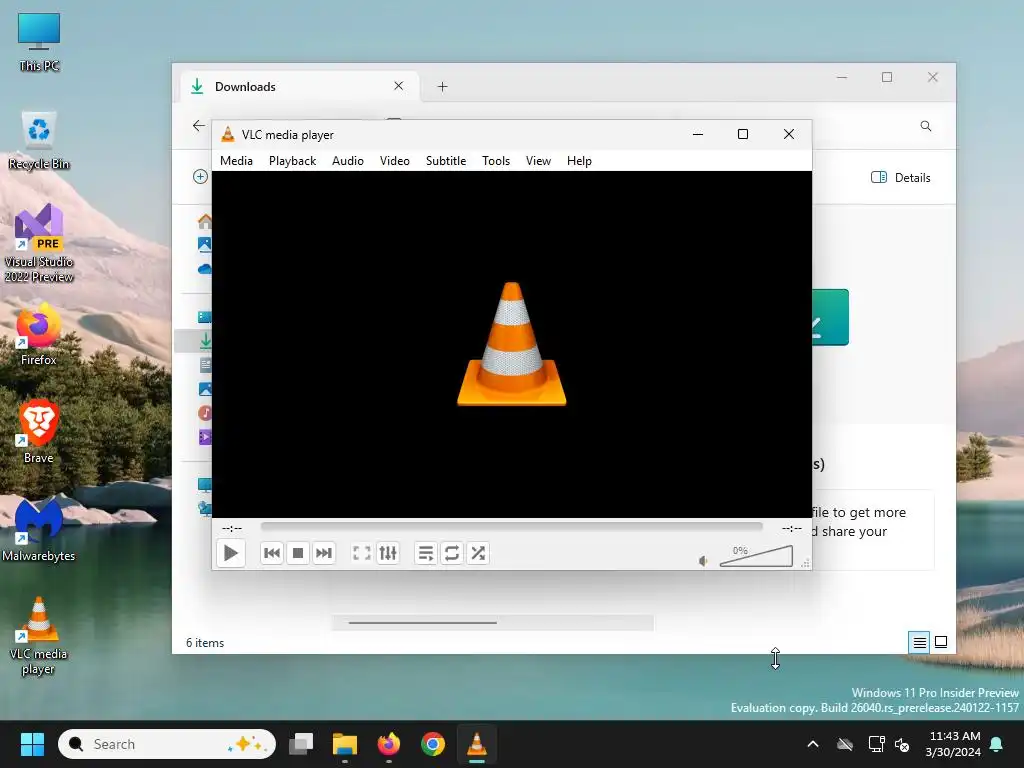Open This PC in File Explorer sidebar

(x=205, y=485)
